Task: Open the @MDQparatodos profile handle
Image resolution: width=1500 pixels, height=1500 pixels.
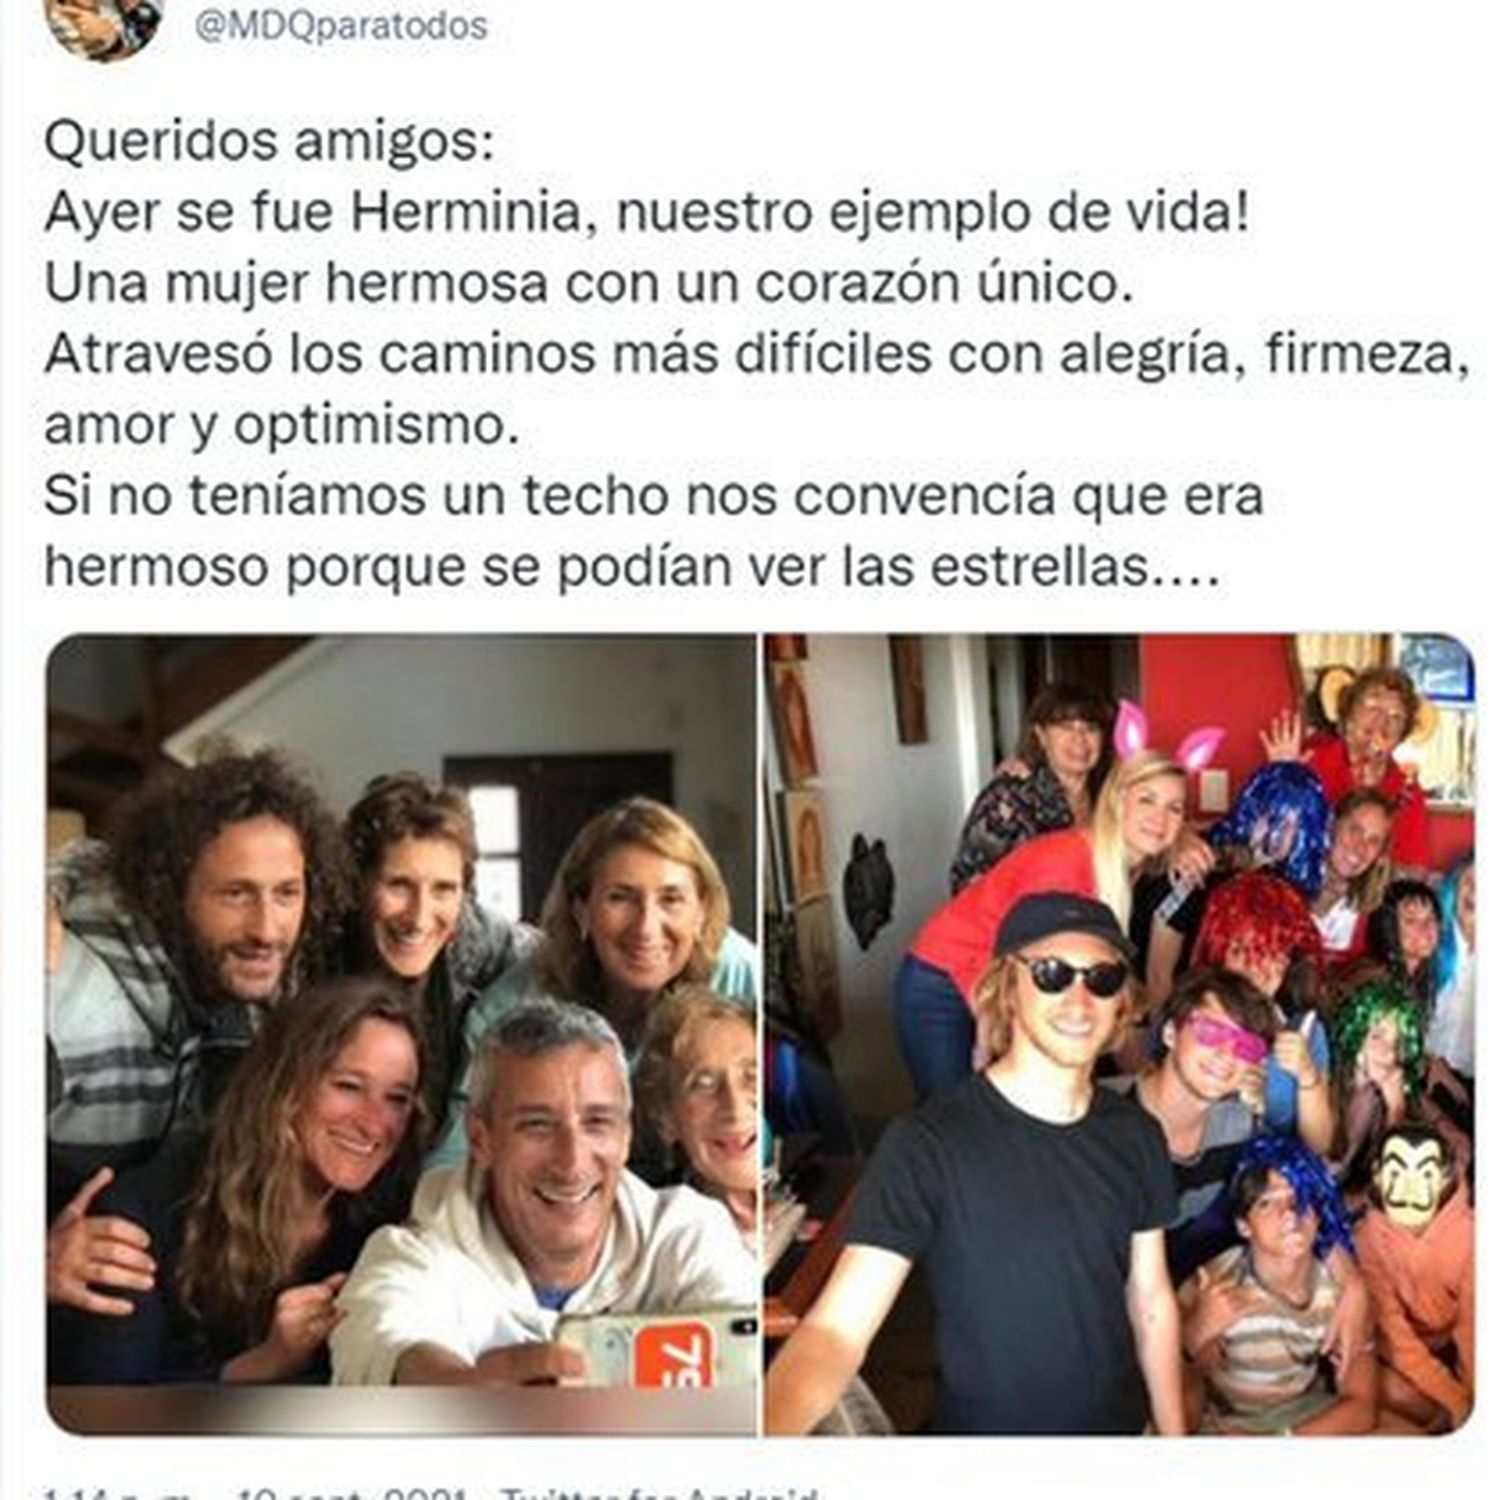Action: (x=340, y=25)
